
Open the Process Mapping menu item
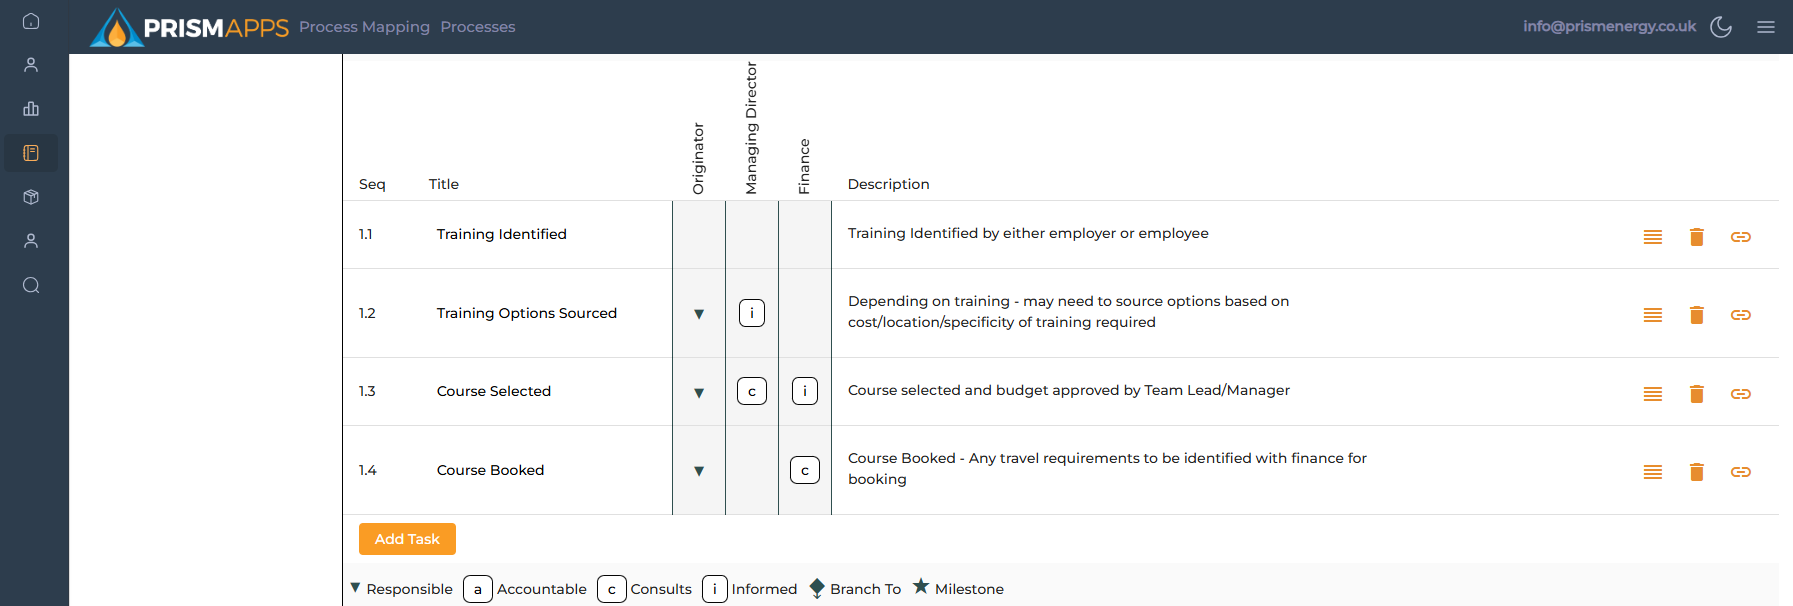tap(364, 27)
